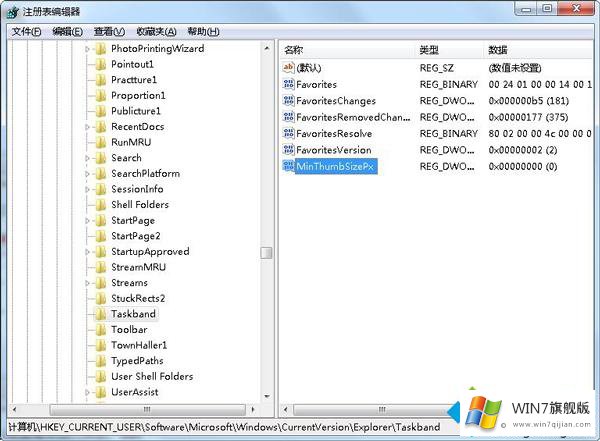
Task: Click the DWORD icon beside FavoritesChanges
Action: [288, 101]
